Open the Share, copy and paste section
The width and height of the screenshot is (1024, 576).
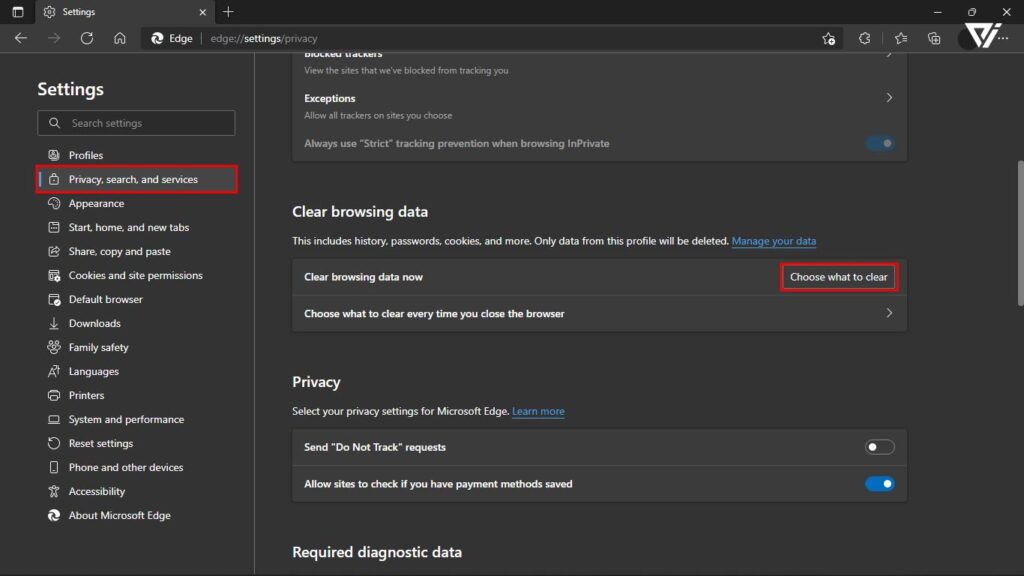(x=120, y=251)
